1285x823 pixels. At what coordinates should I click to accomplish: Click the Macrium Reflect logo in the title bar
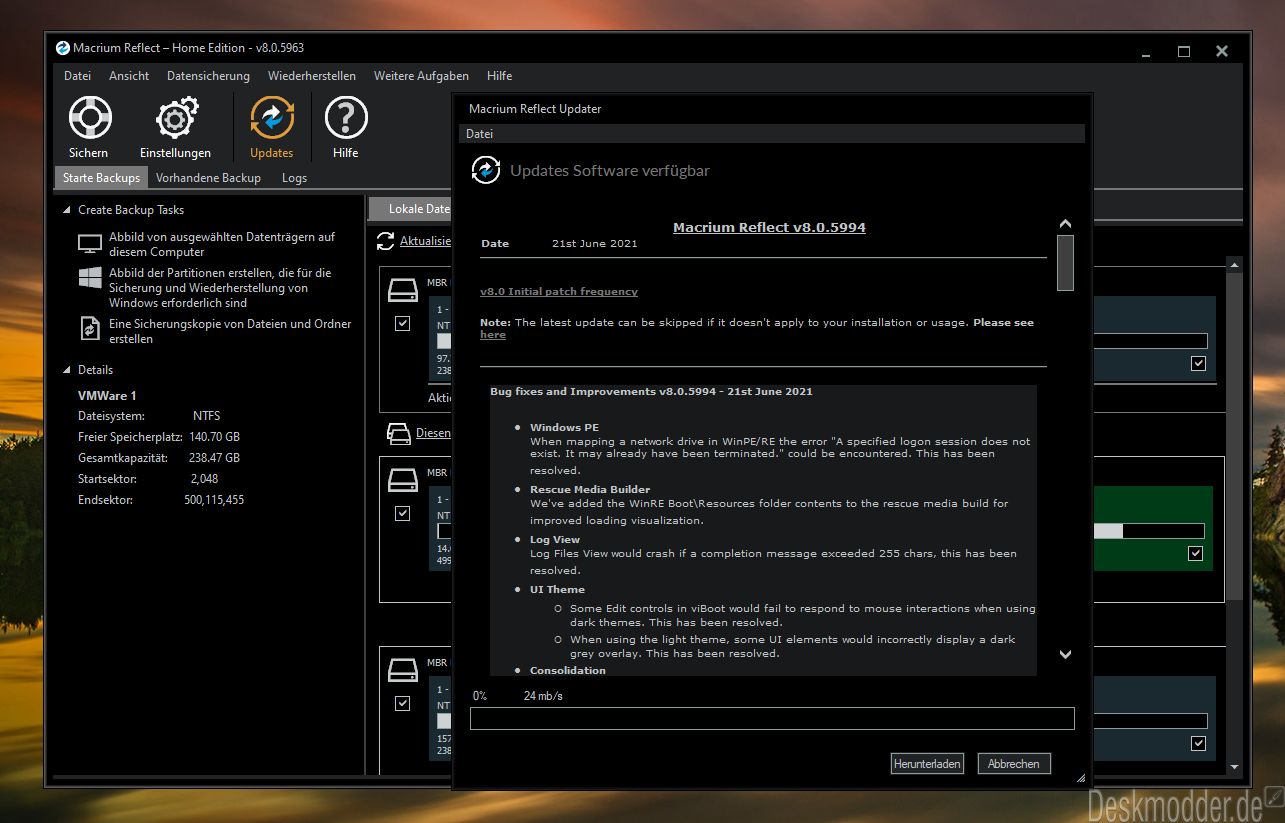point(63,48)
